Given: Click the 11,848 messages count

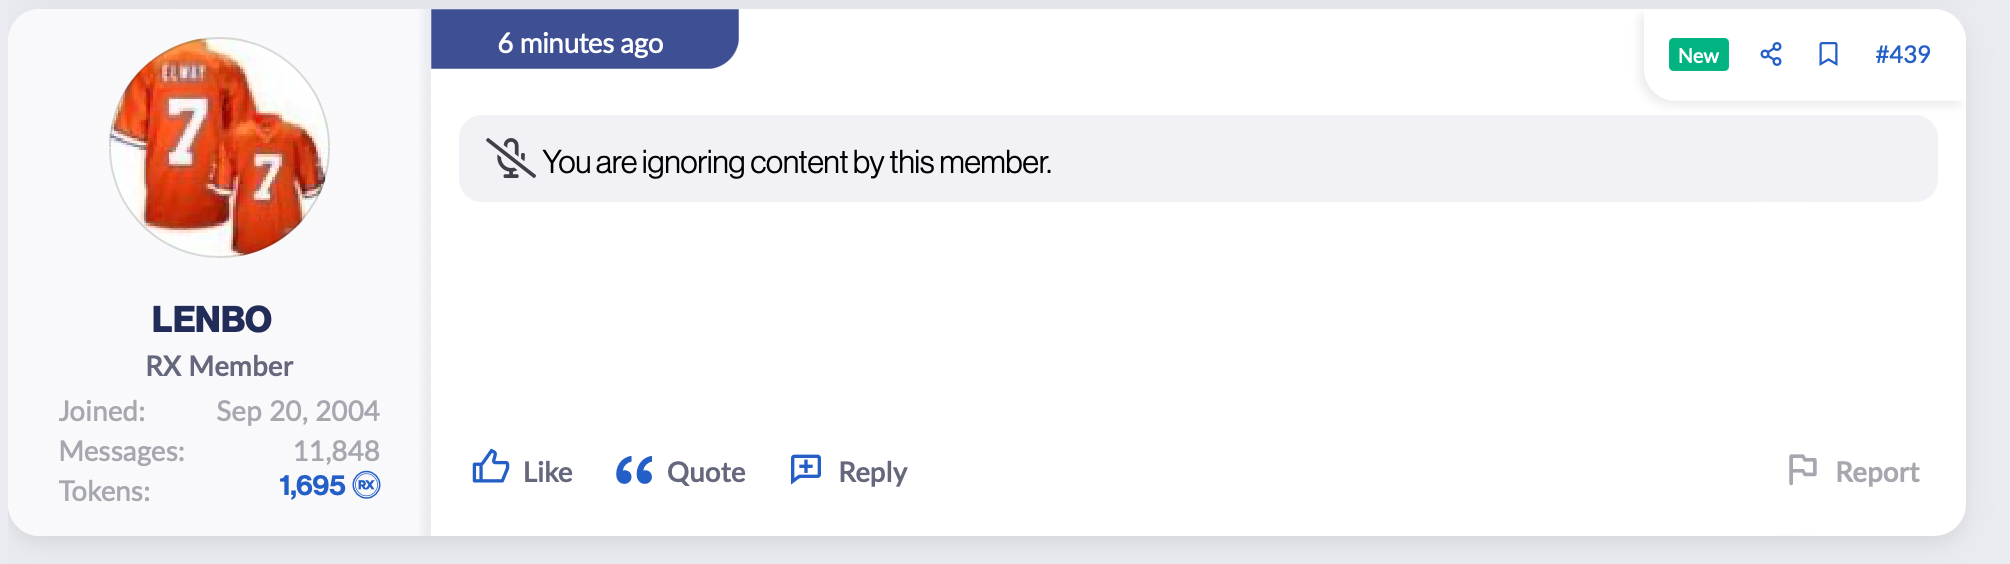Looking at the screenshot, I should point(336,451).
